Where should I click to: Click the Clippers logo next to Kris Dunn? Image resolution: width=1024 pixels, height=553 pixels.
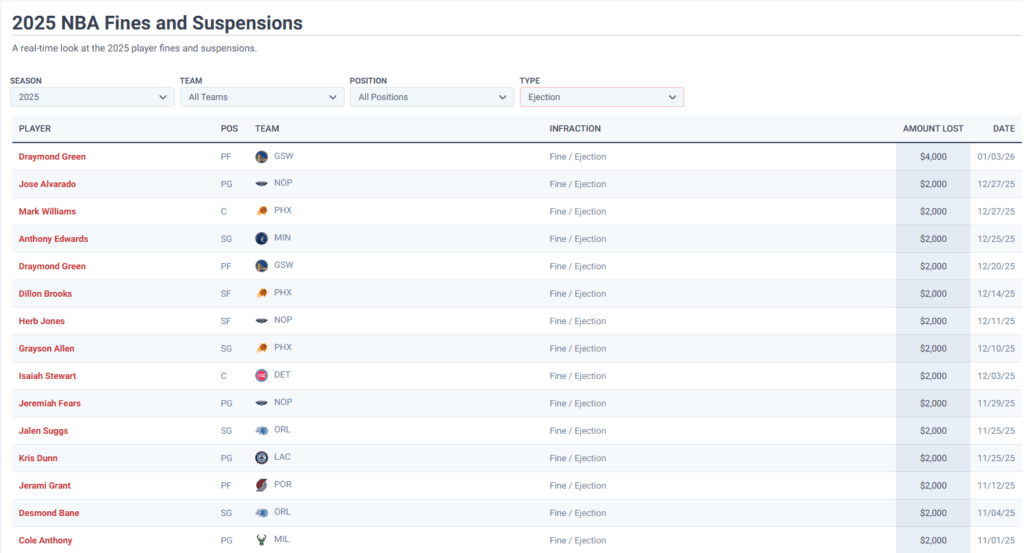point(262,458)
